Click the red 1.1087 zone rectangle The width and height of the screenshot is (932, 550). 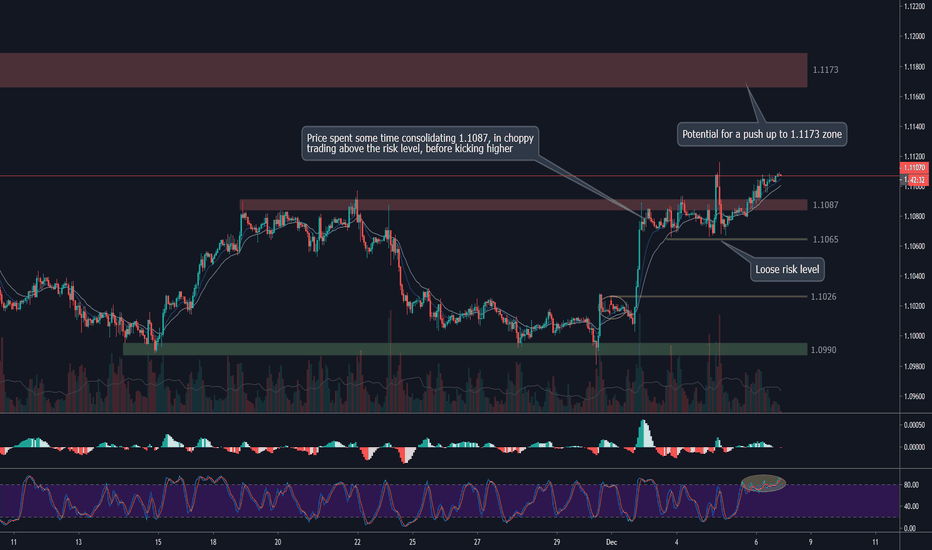[522, 205]
